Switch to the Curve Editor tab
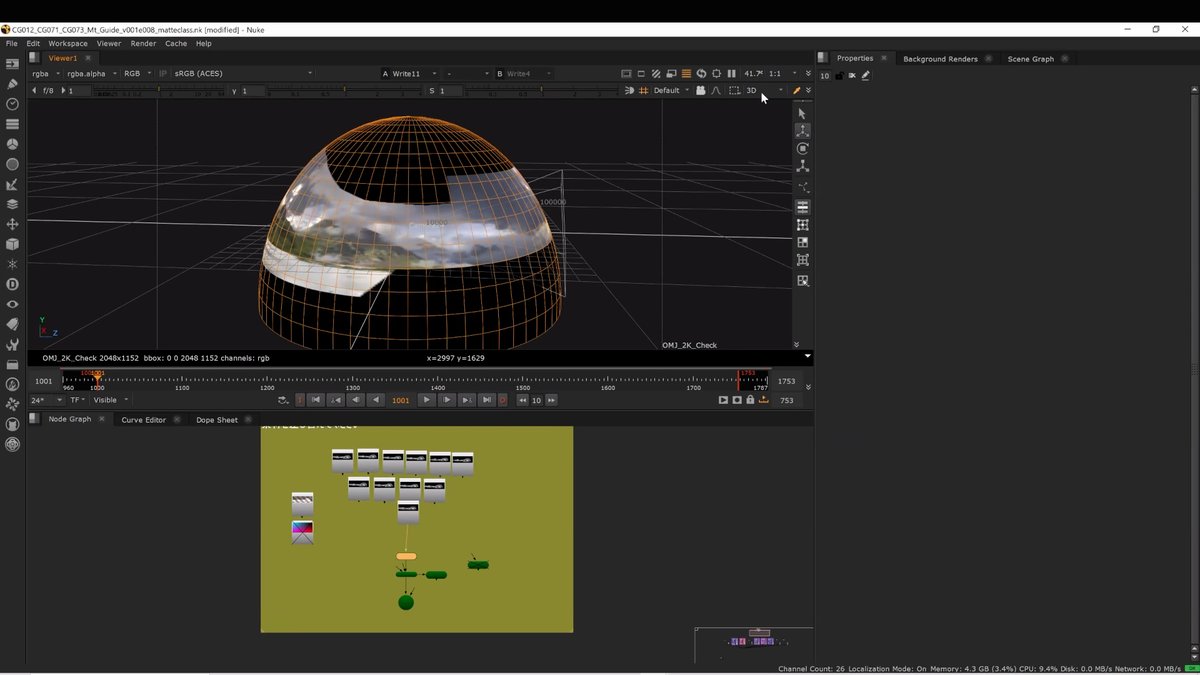This screenshot has width=1200, height=675. point(143,420)
